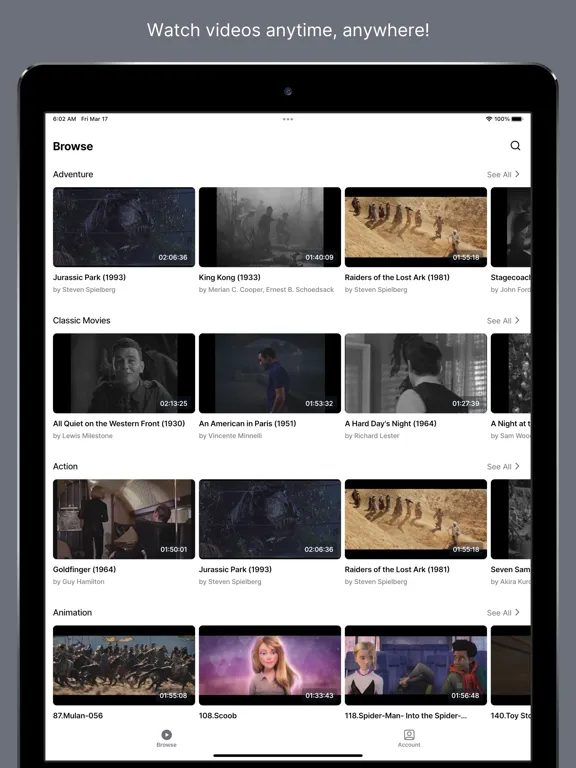The width and height of the screenshot is (576, 768).
Task: Open Raiders of the Lost Ark thumbnail in Action
Action: [x=416, y=519]
